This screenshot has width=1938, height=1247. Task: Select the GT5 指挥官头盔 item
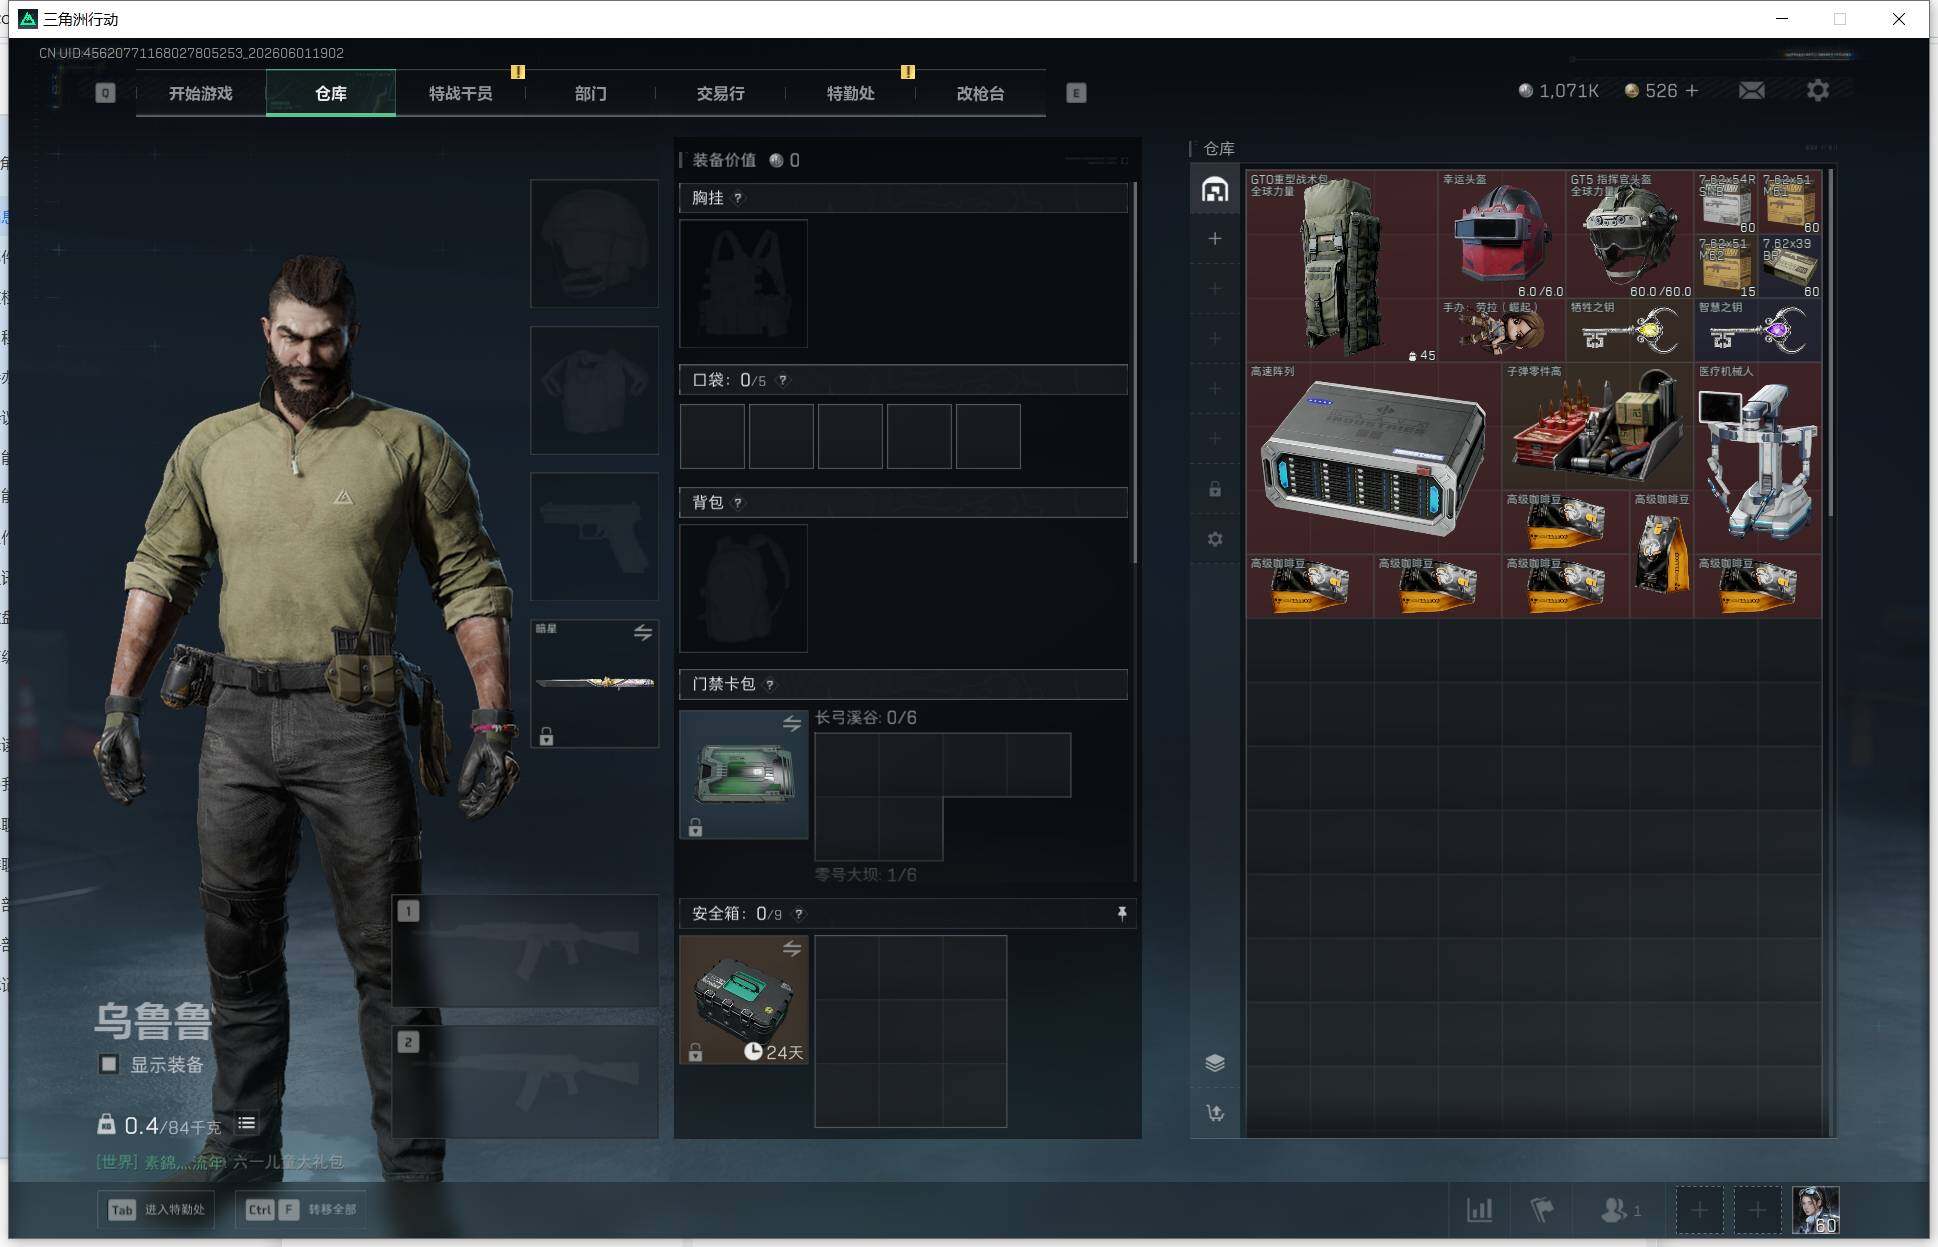pyautogui.click(x=1630, y=234)
